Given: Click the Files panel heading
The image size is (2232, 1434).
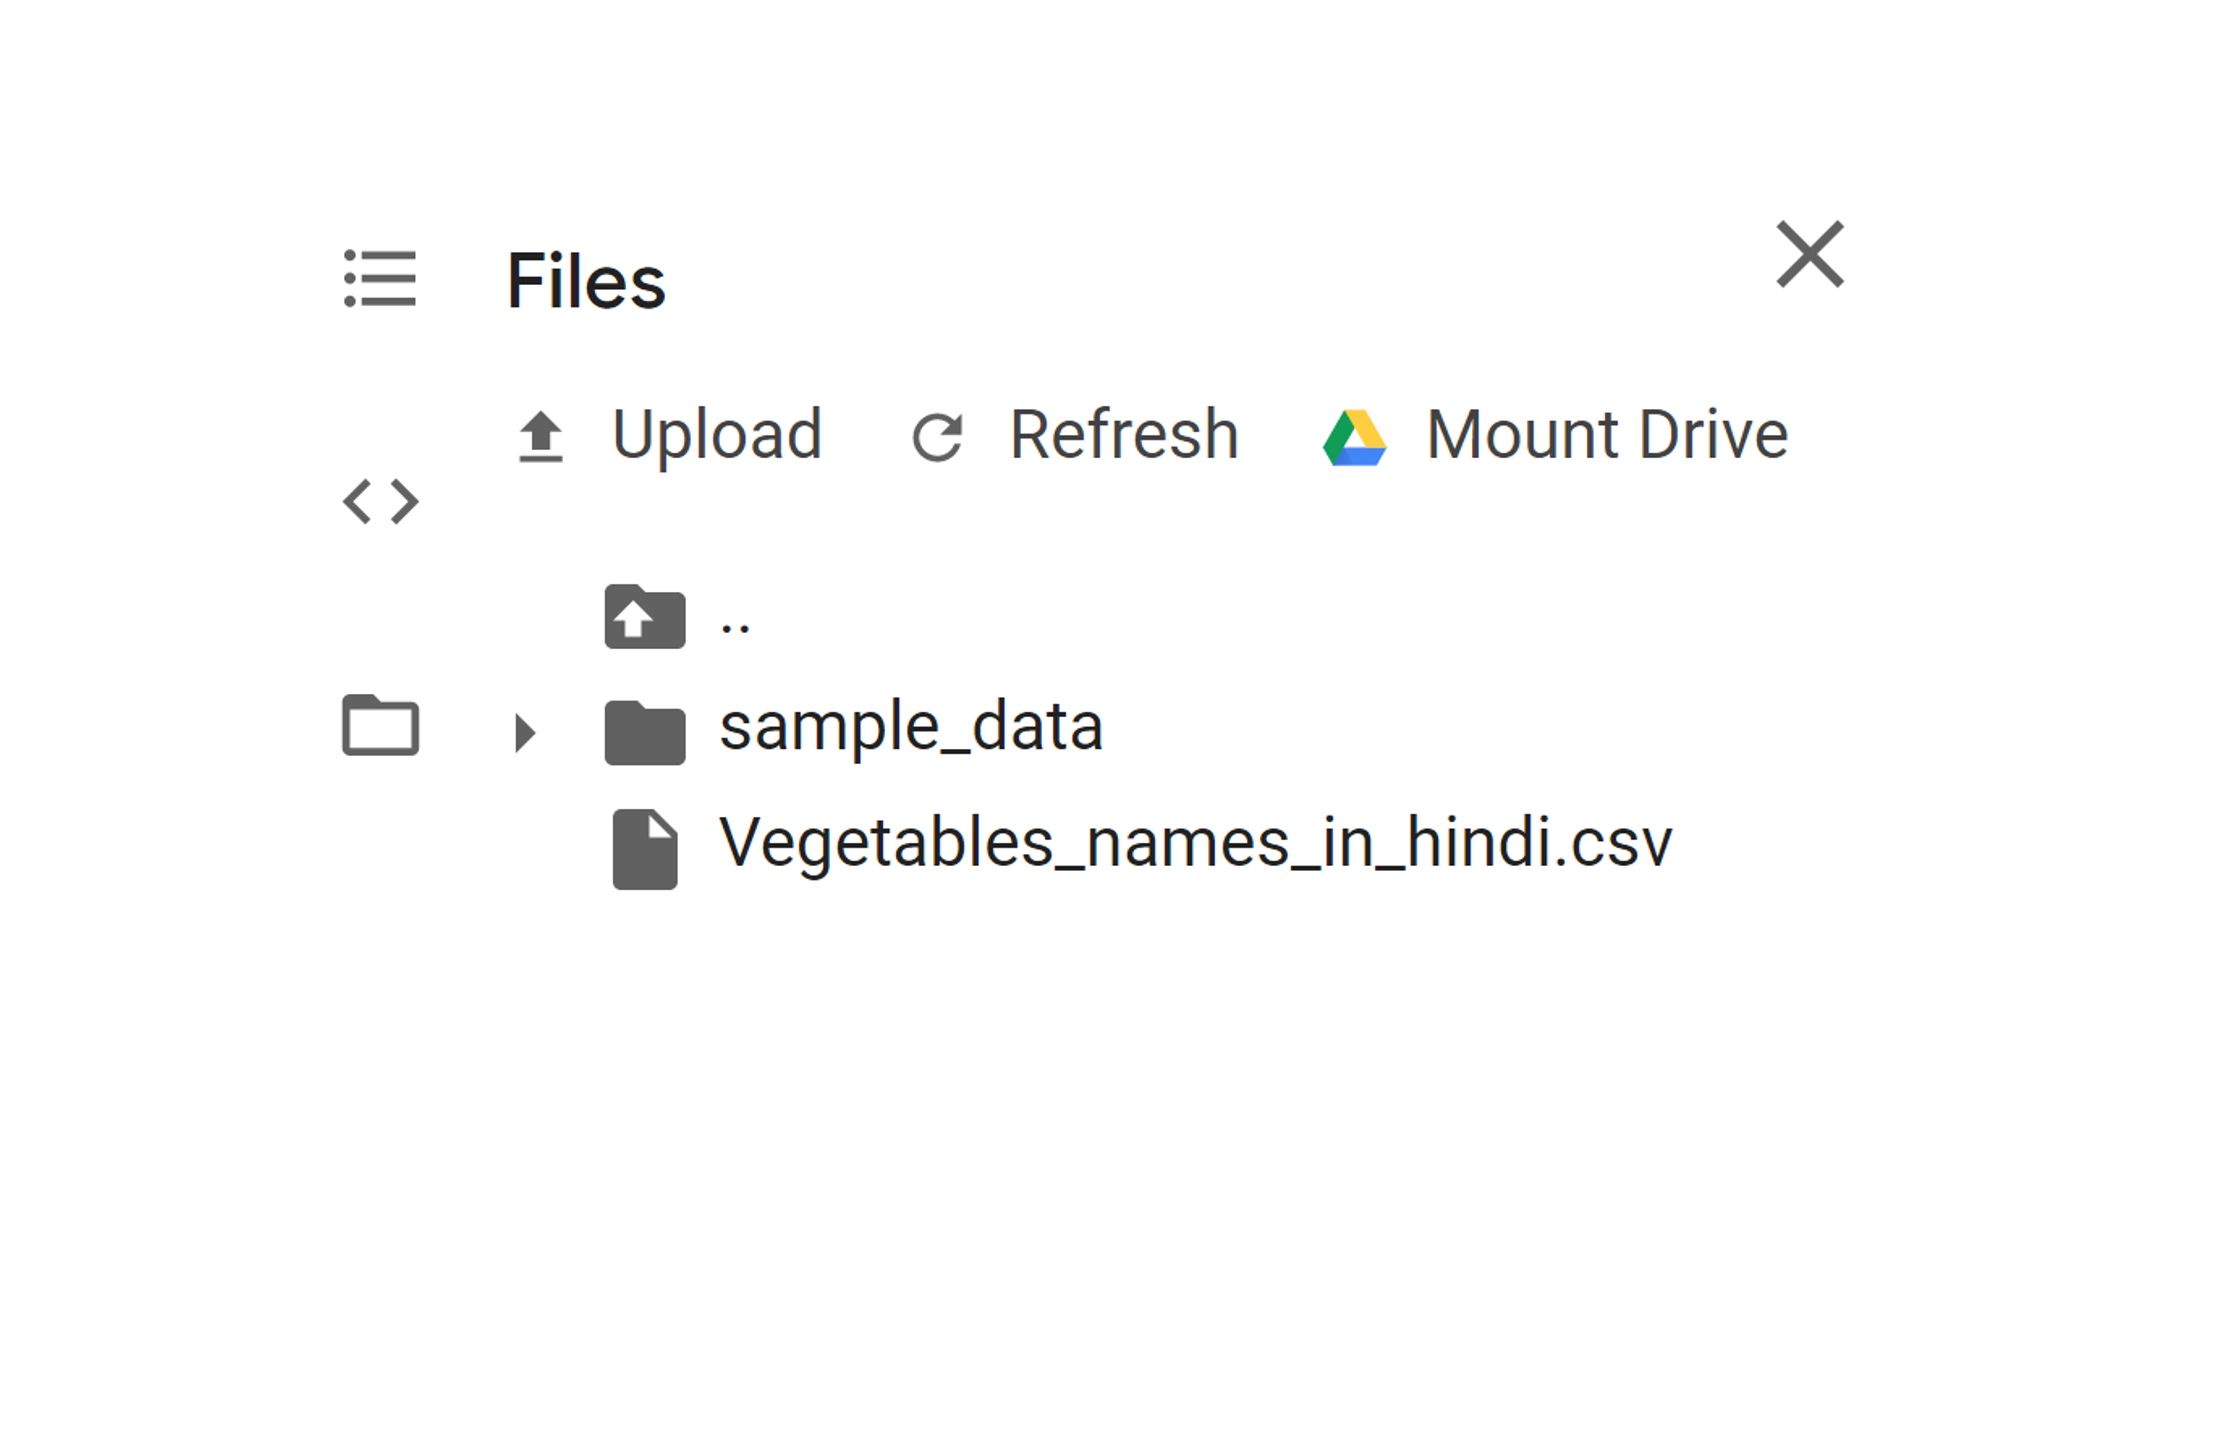Looking at the screenshot, I should [586, 281].
